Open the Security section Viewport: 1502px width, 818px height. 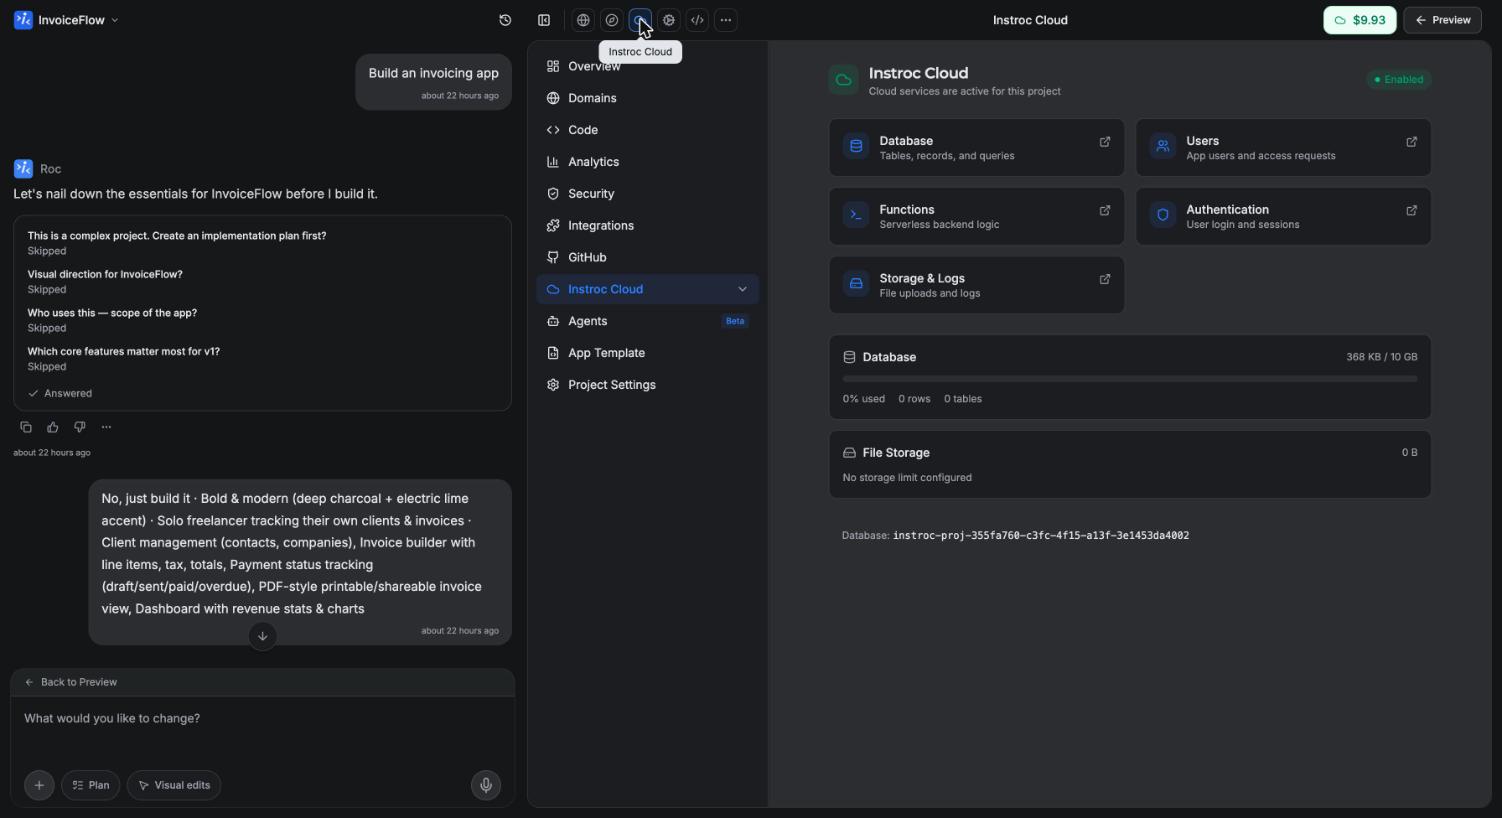tap(648, 194)
